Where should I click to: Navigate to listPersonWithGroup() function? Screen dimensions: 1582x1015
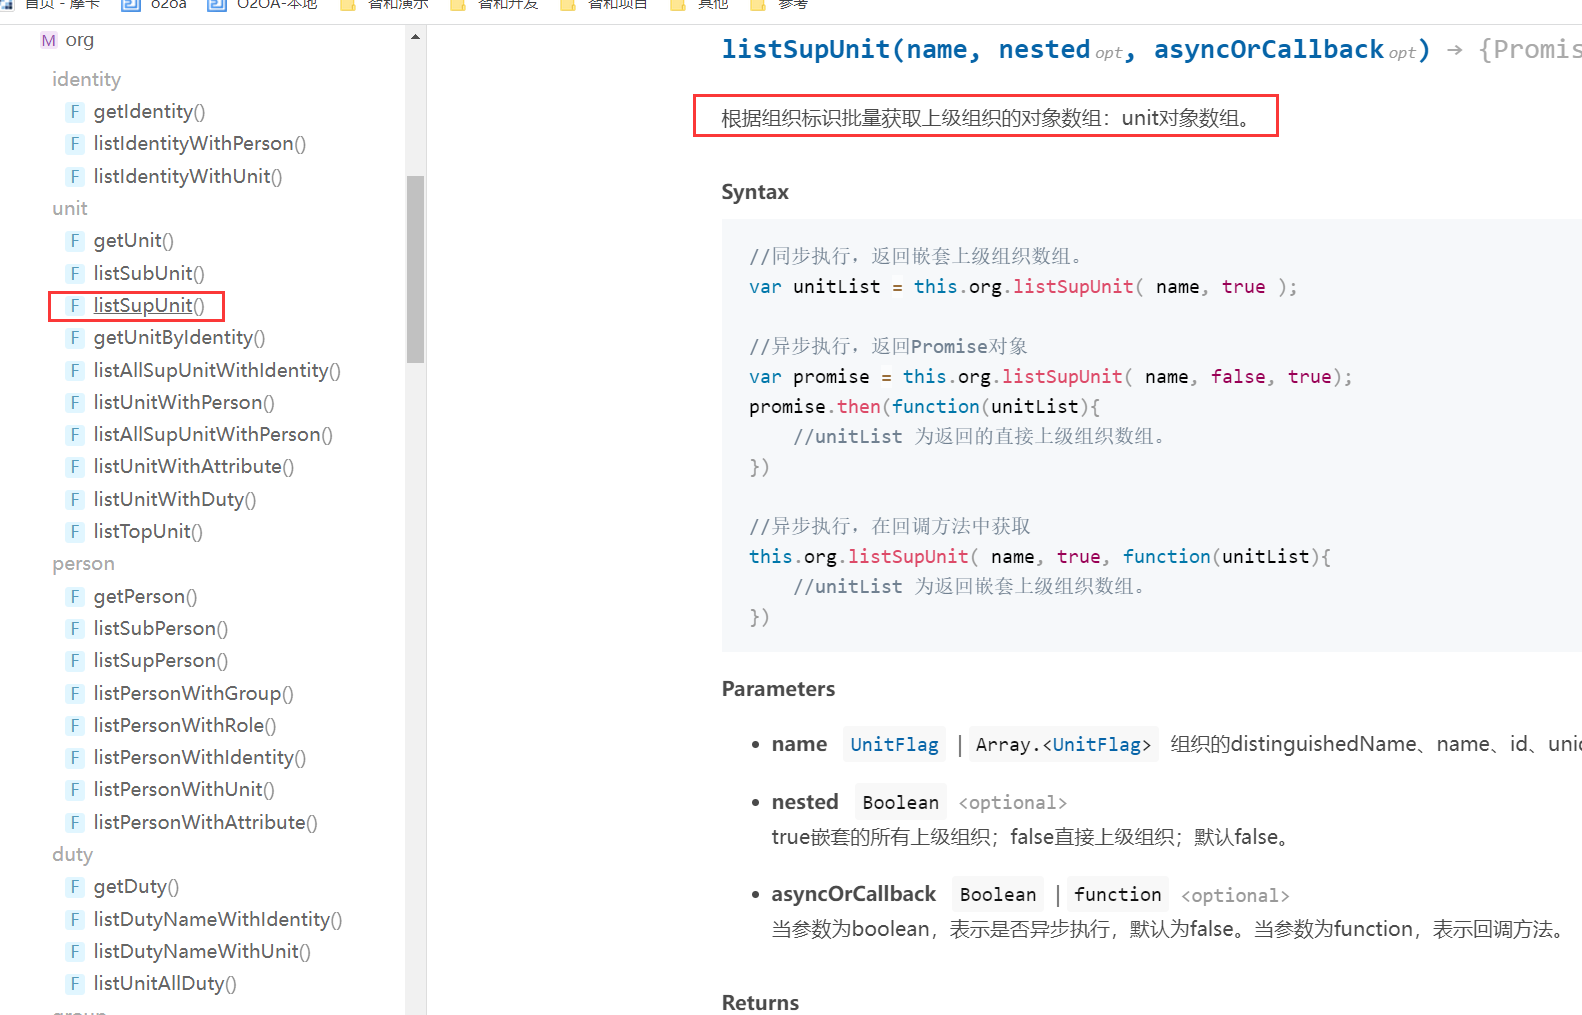(x=193, y=694)
